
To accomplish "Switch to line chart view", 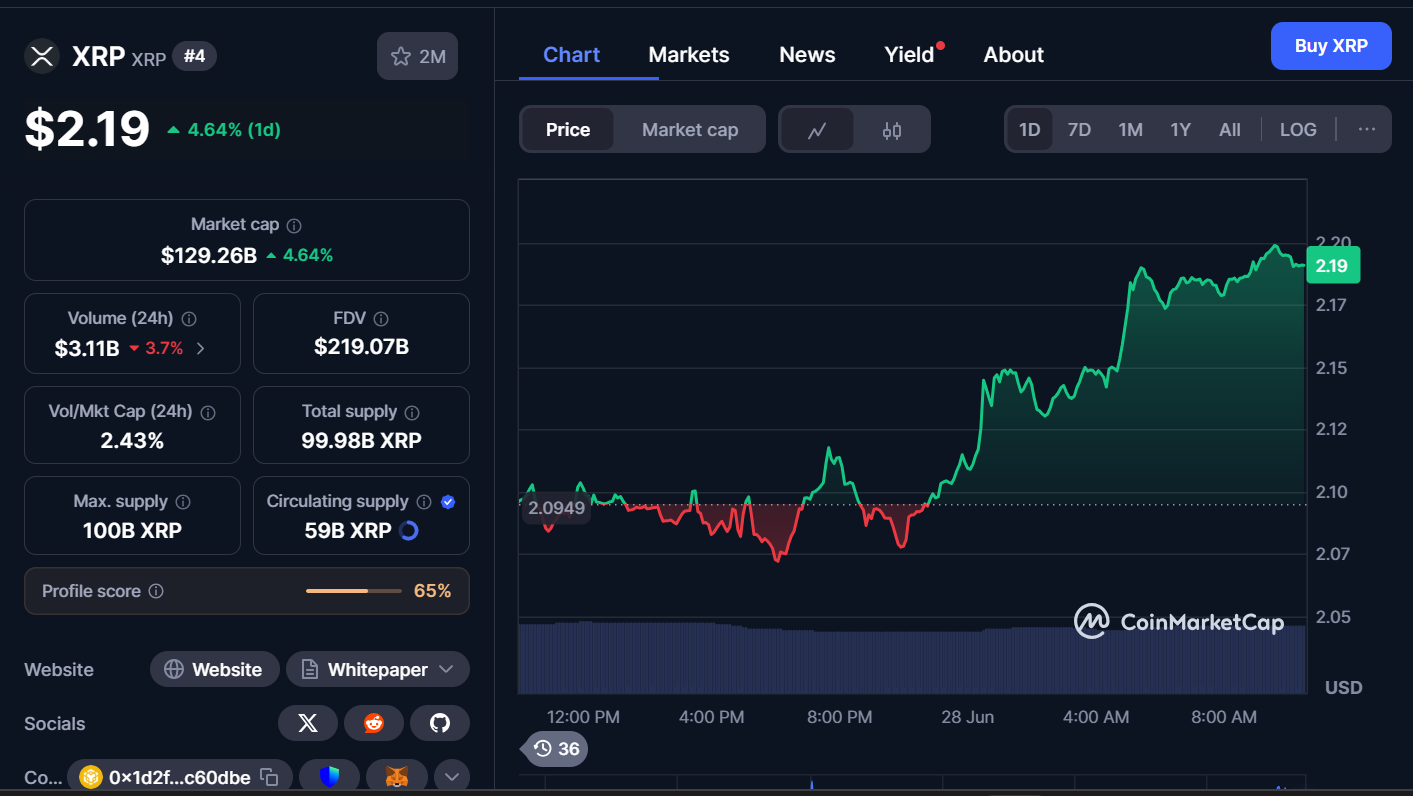I will pyautogui.click(x=817, y=130).
